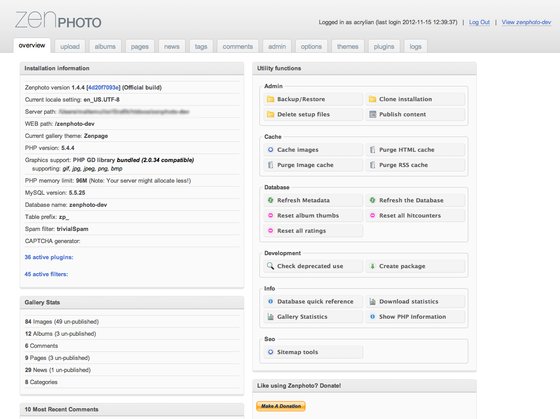
Task: Click the Publish content icon
Action: [372, 114]
